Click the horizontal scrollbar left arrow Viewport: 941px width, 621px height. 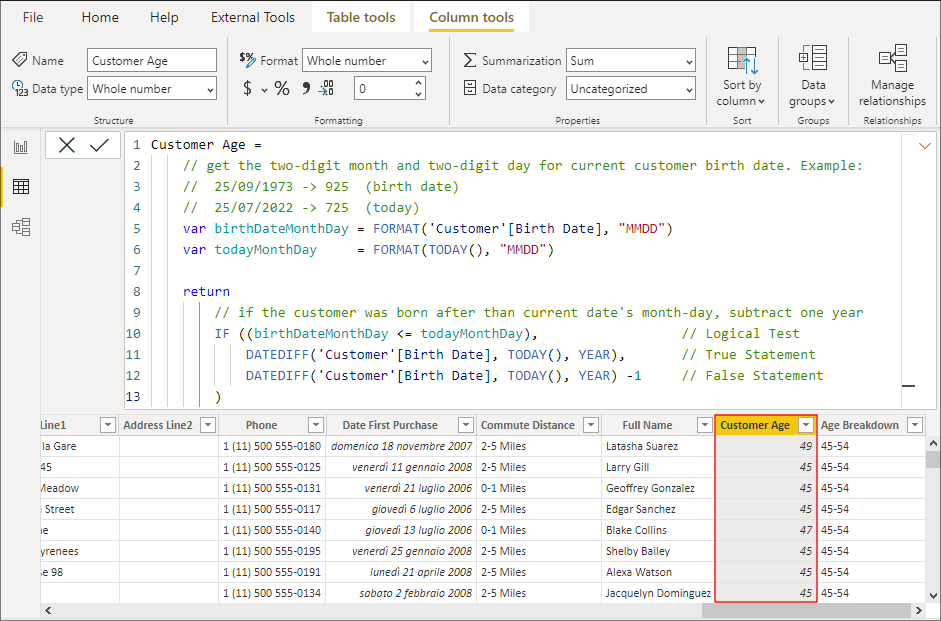48,611
